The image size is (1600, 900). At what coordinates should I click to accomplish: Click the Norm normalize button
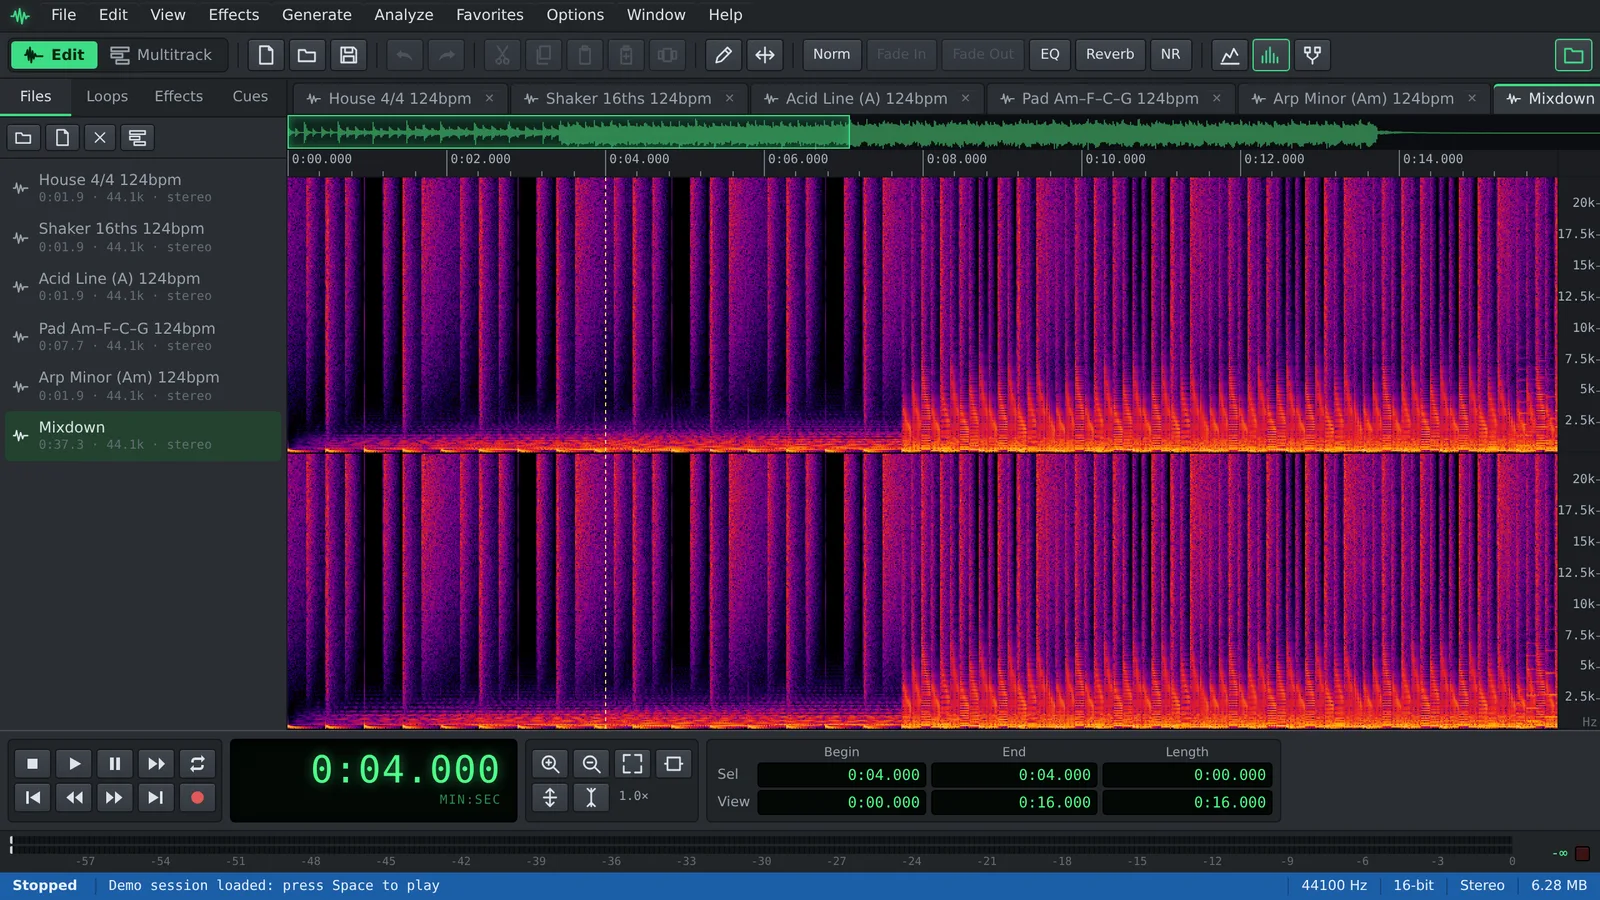pyautogui.click(x=832, y=55)
